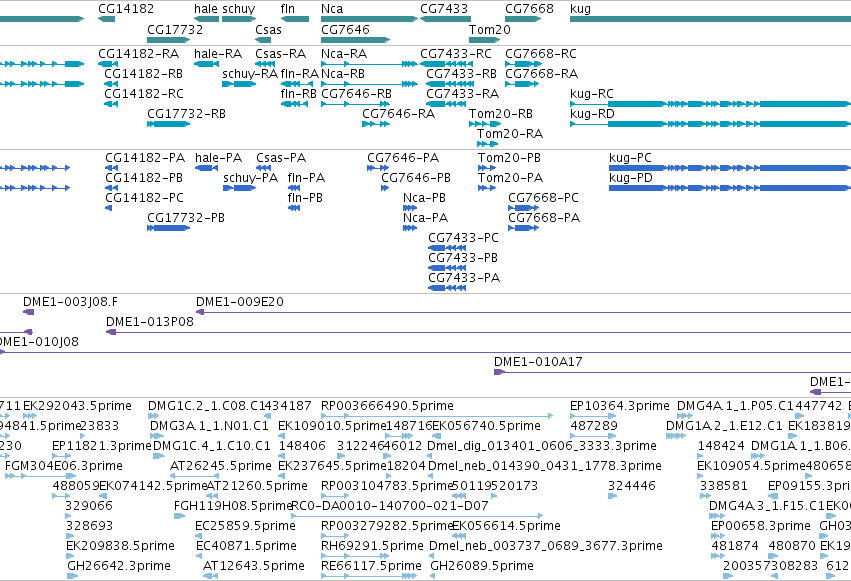This screenshot has height=581, width=851.
Task: Select EST EK209838.5prime
Action: (x=120, y=546)
